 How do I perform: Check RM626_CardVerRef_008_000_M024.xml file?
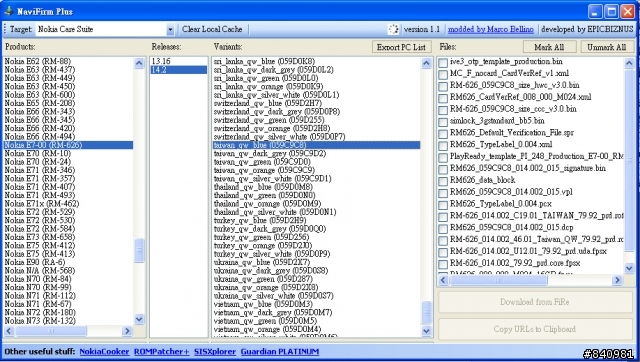click(443, 98)
